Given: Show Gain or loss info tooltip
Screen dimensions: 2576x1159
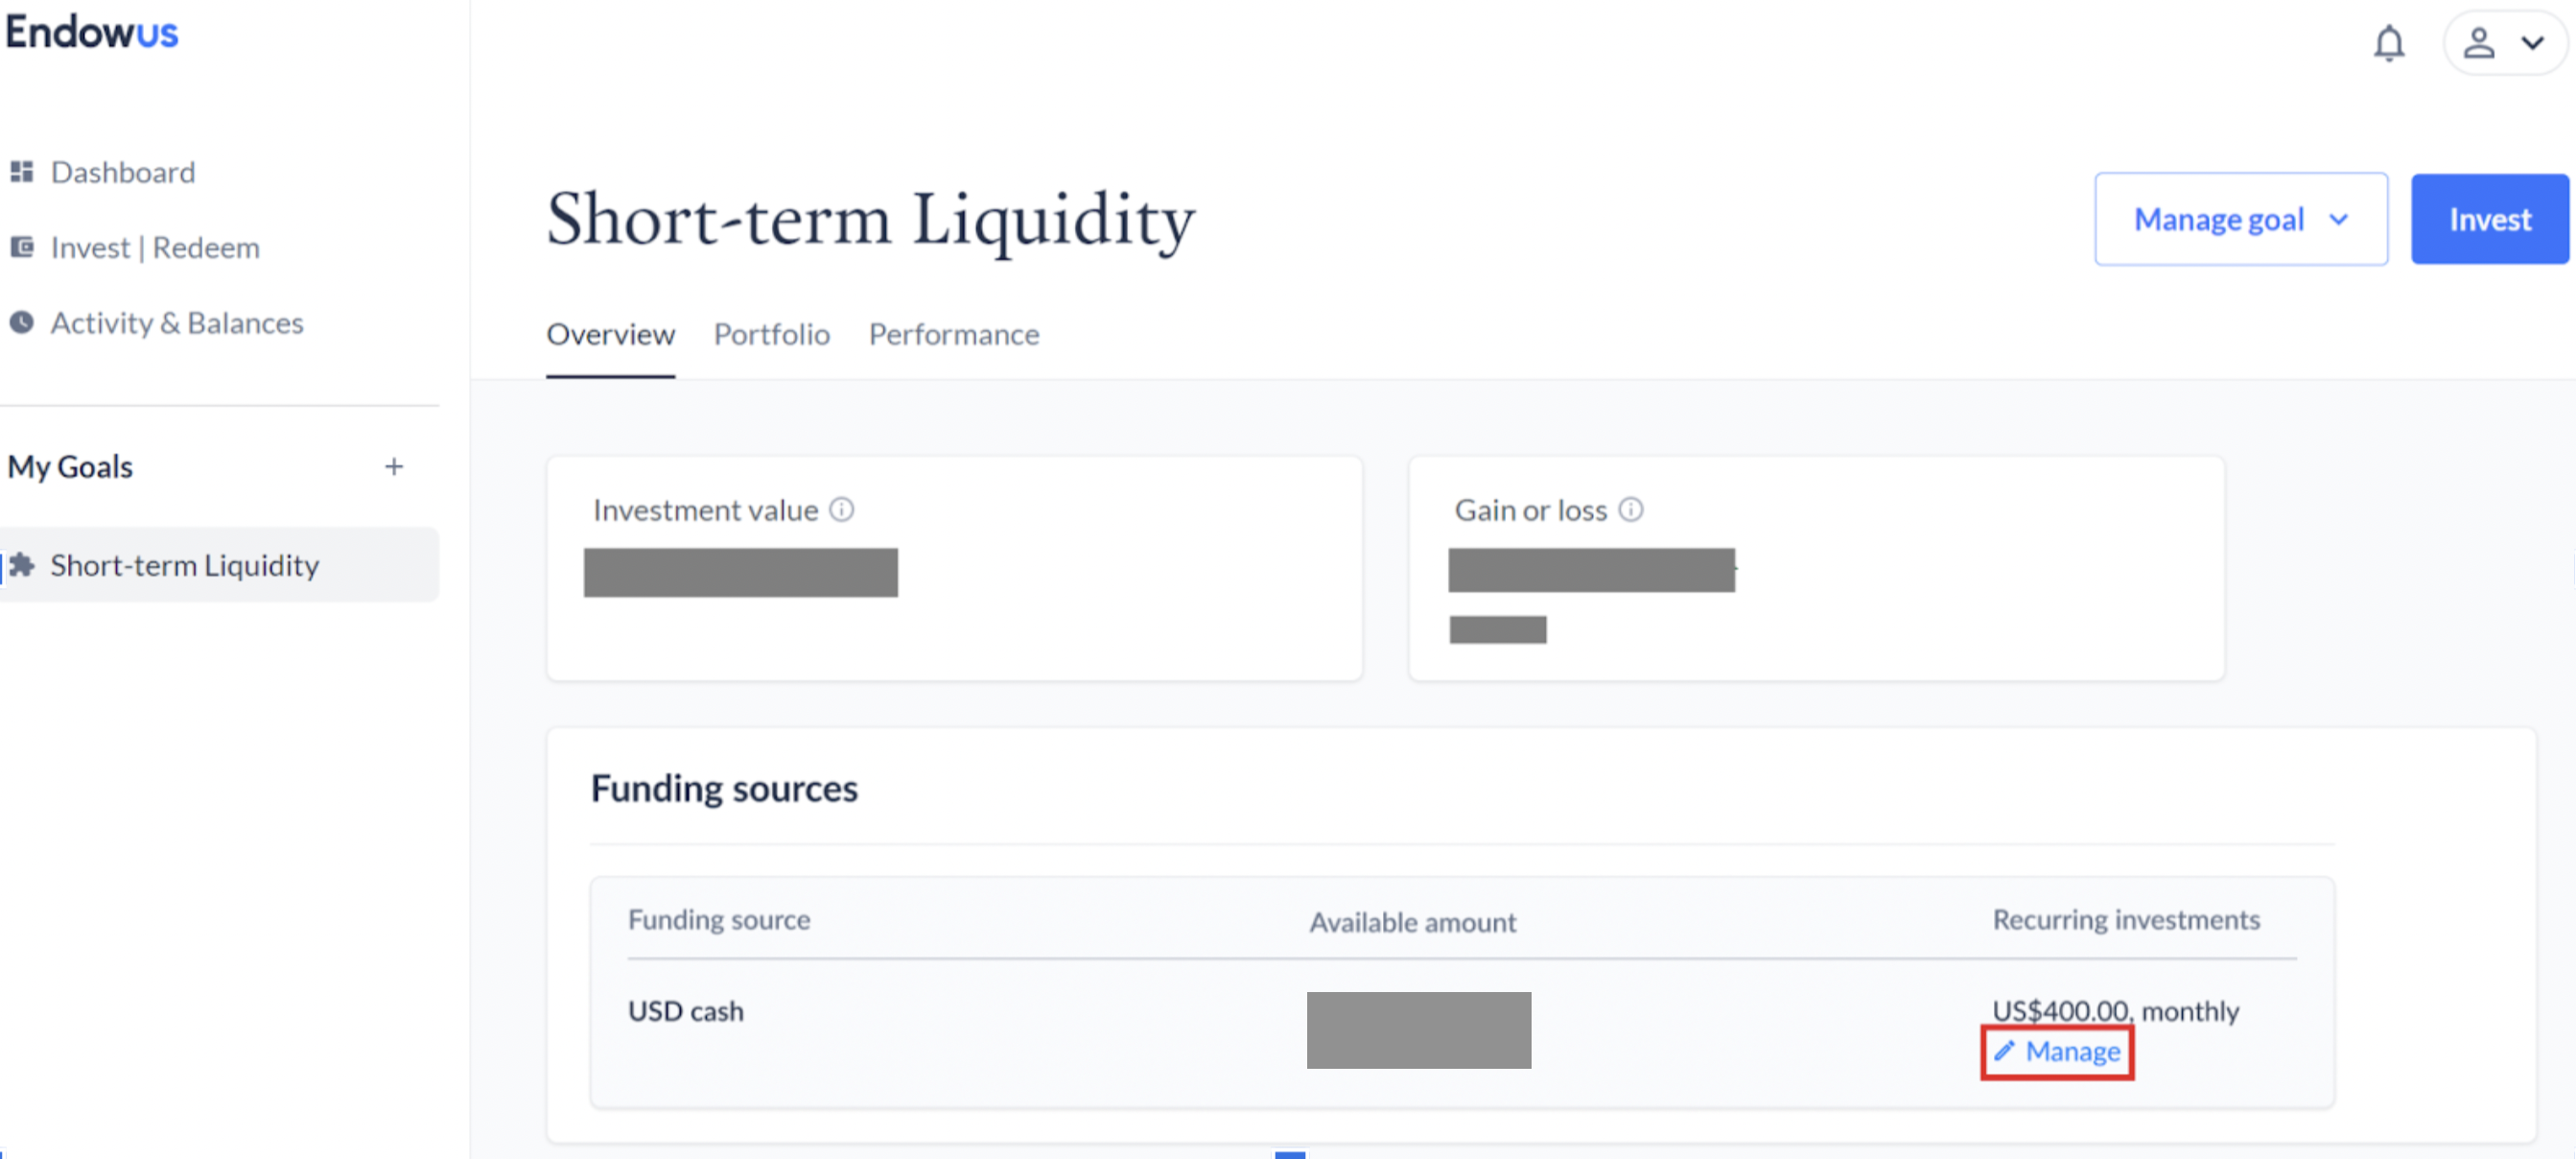Looking at the screenshot, I should pyautogui.click(x=1631, y=510).
